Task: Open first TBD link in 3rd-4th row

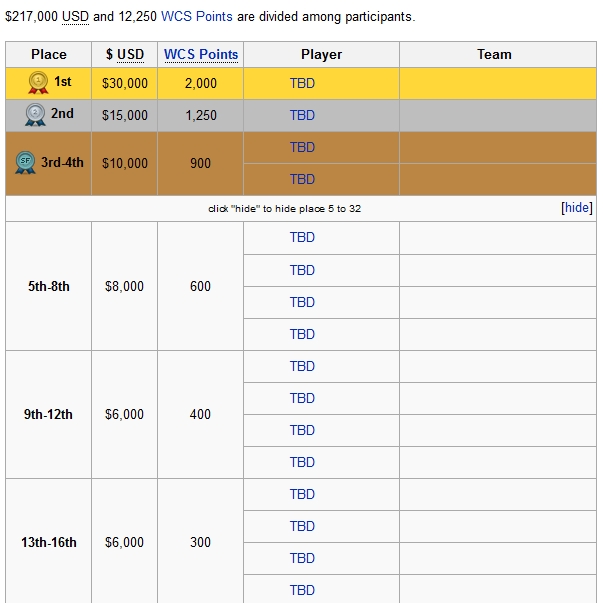Action: (302, 147)
